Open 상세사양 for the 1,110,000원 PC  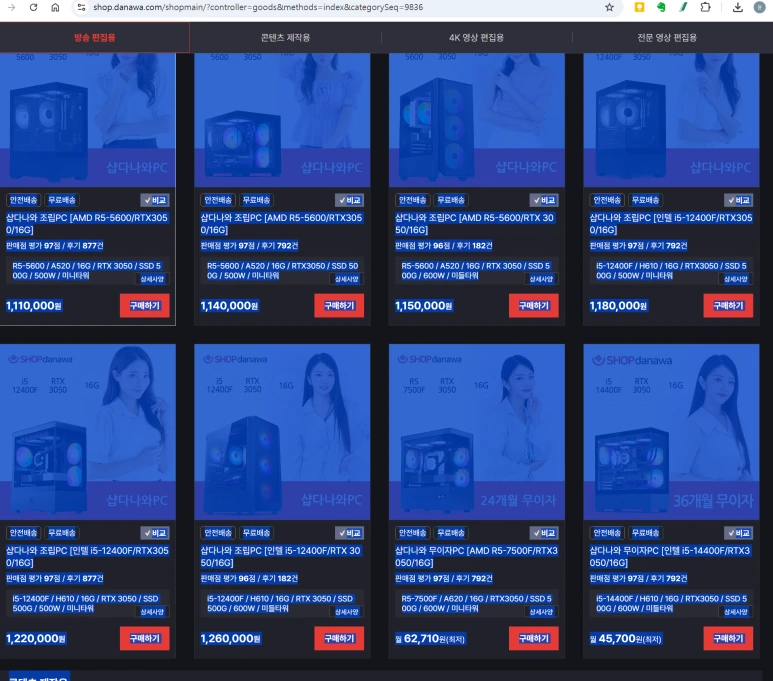click(x=152, y=279)
